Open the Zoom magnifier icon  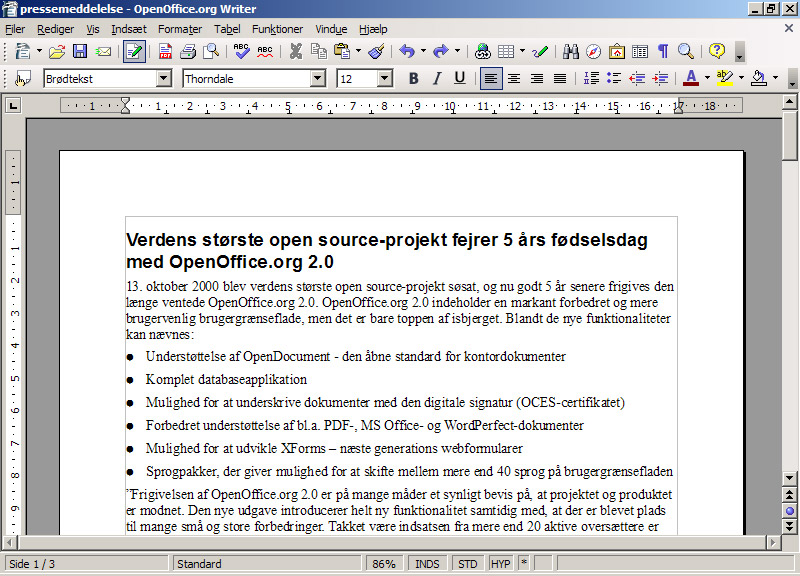tap(686, 52)
